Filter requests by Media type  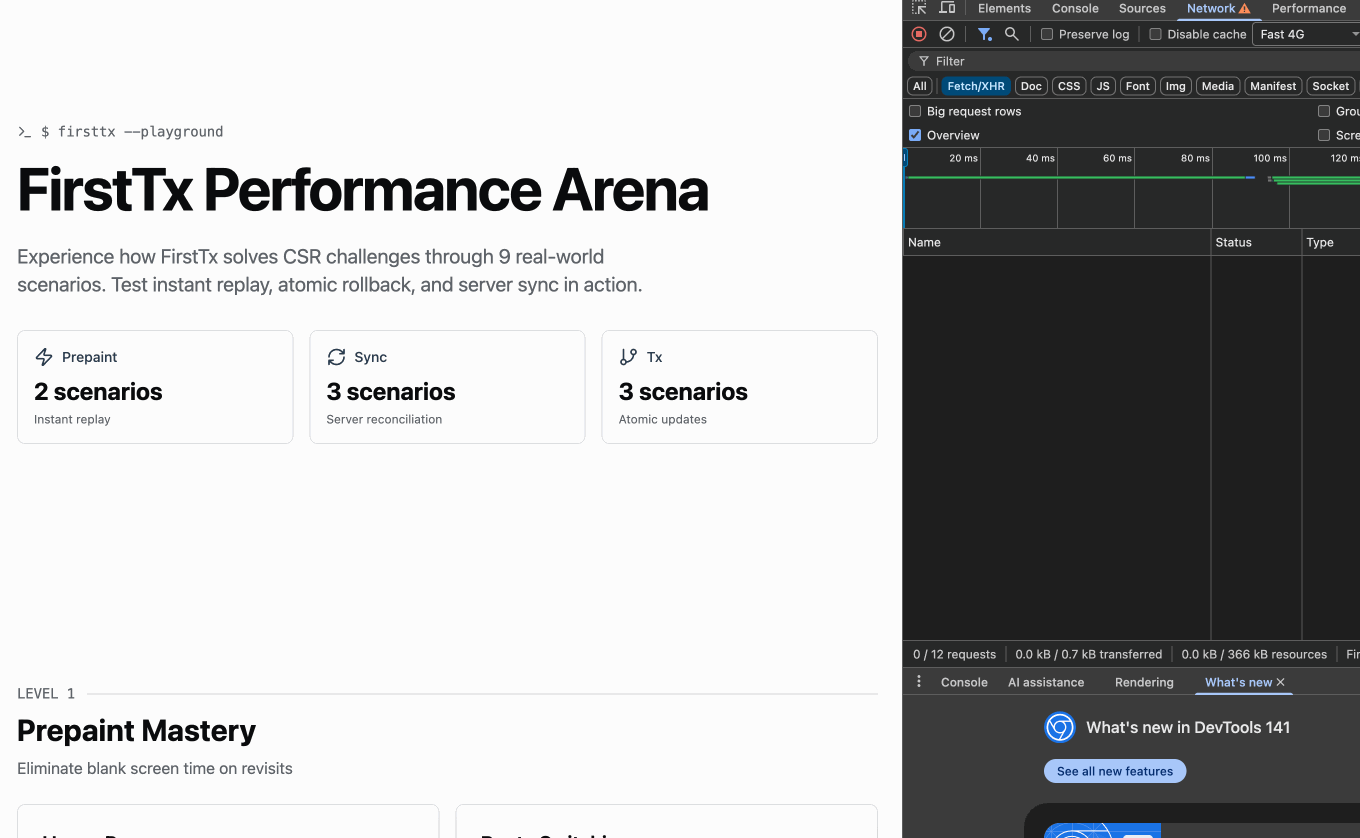[1217, 86]
